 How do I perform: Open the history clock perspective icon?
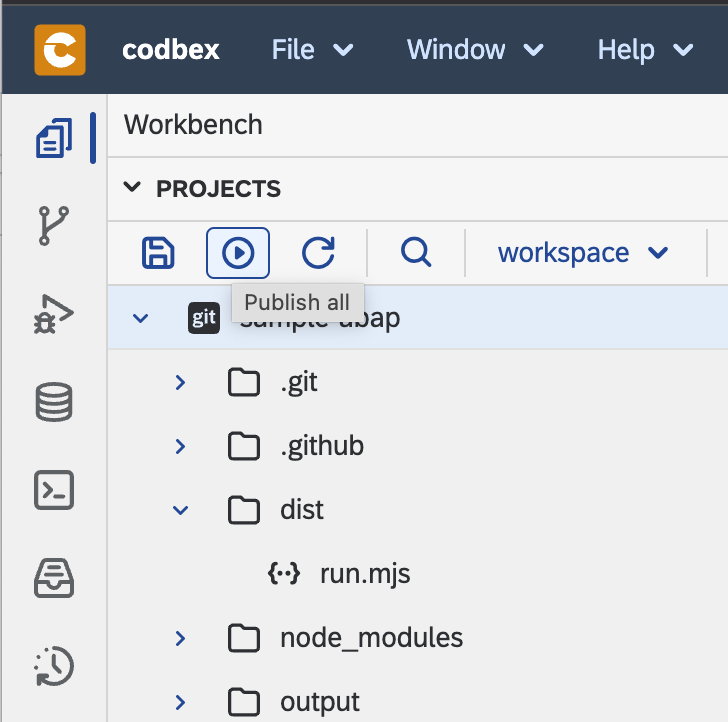pyautogui.click(x=54, y=666)
